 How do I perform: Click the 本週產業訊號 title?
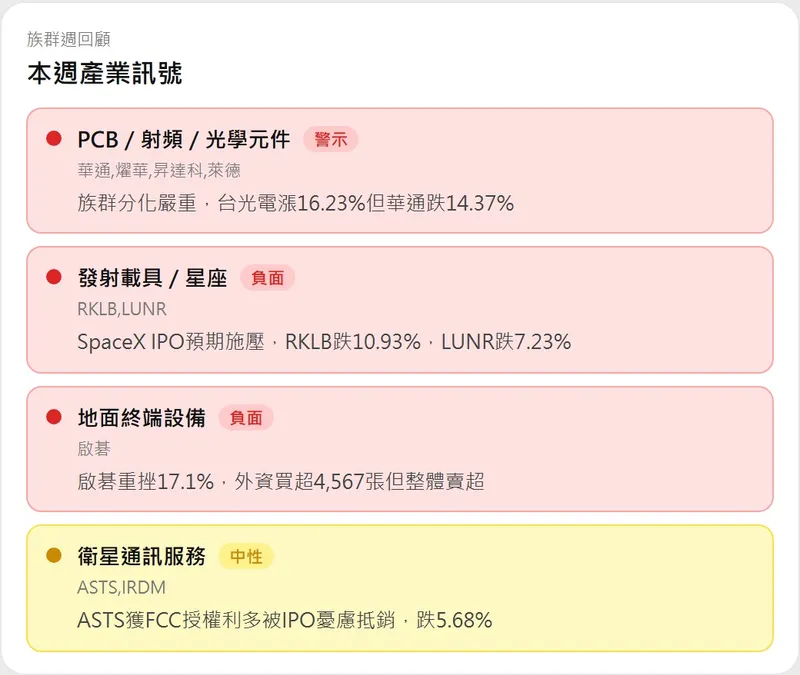(x=104, y=73)
